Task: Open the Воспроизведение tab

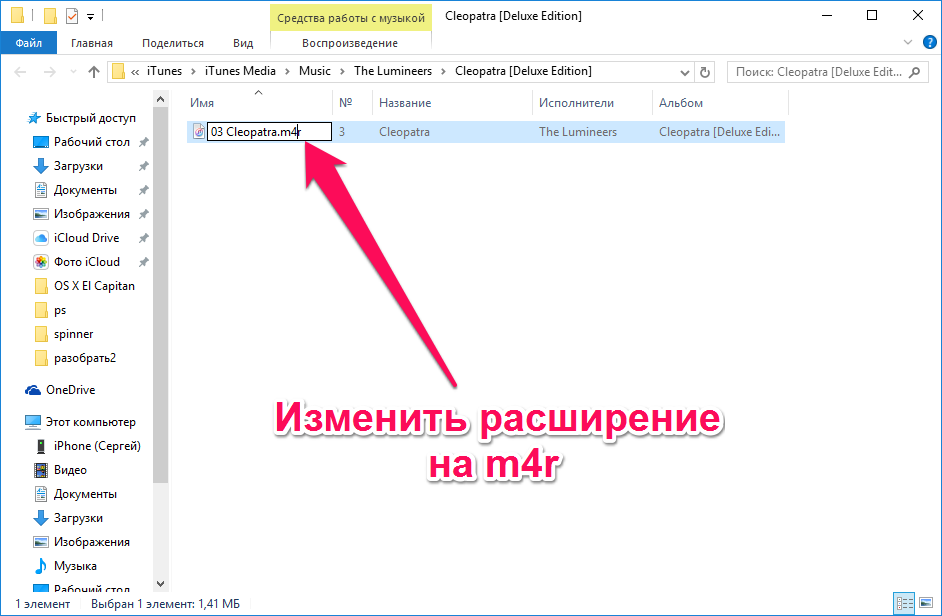Action: (x=350, y=43)
